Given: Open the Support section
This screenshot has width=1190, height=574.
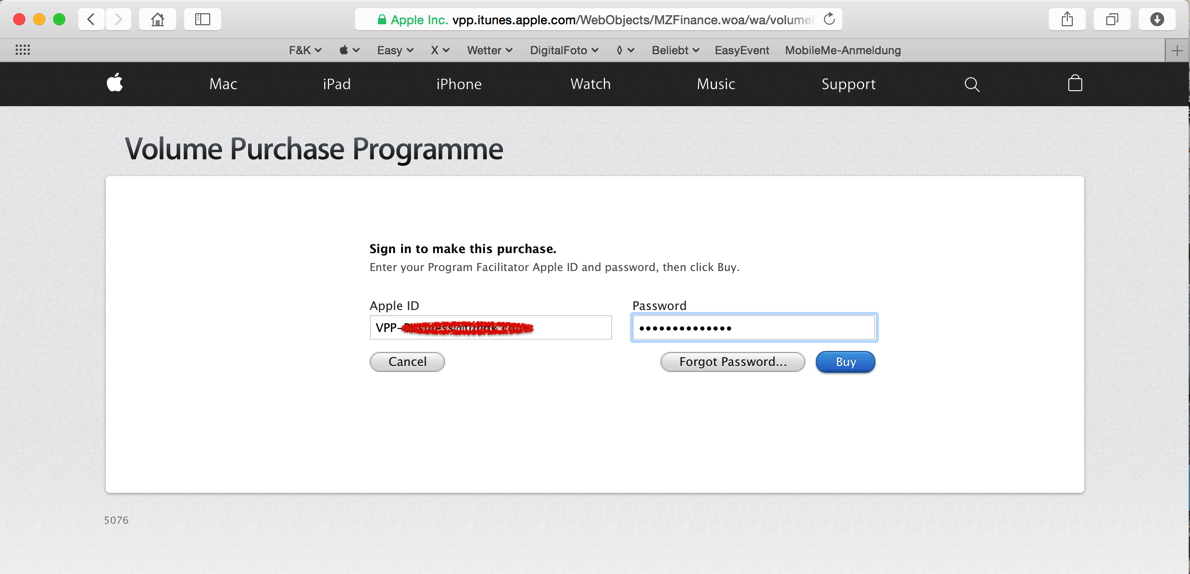Looking at the screenshot, I should pos(848,84).
